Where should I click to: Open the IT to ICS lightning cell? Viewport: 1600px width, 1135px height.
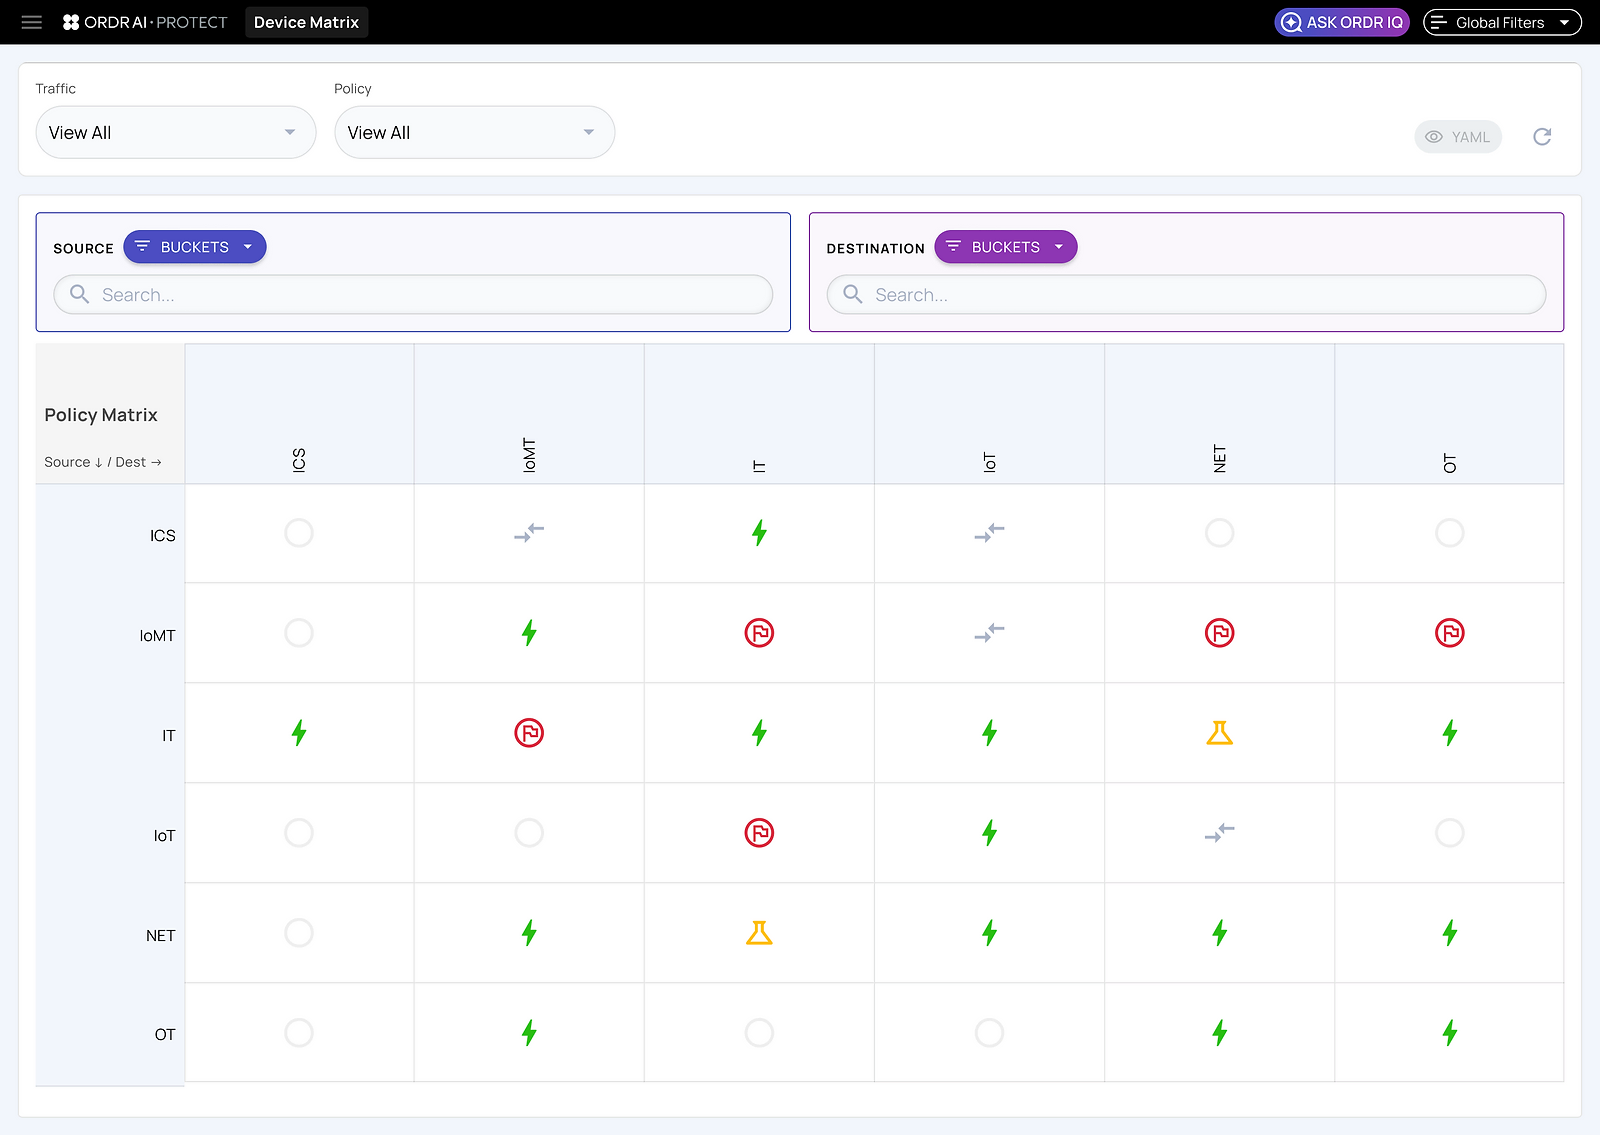coord(299,733)
